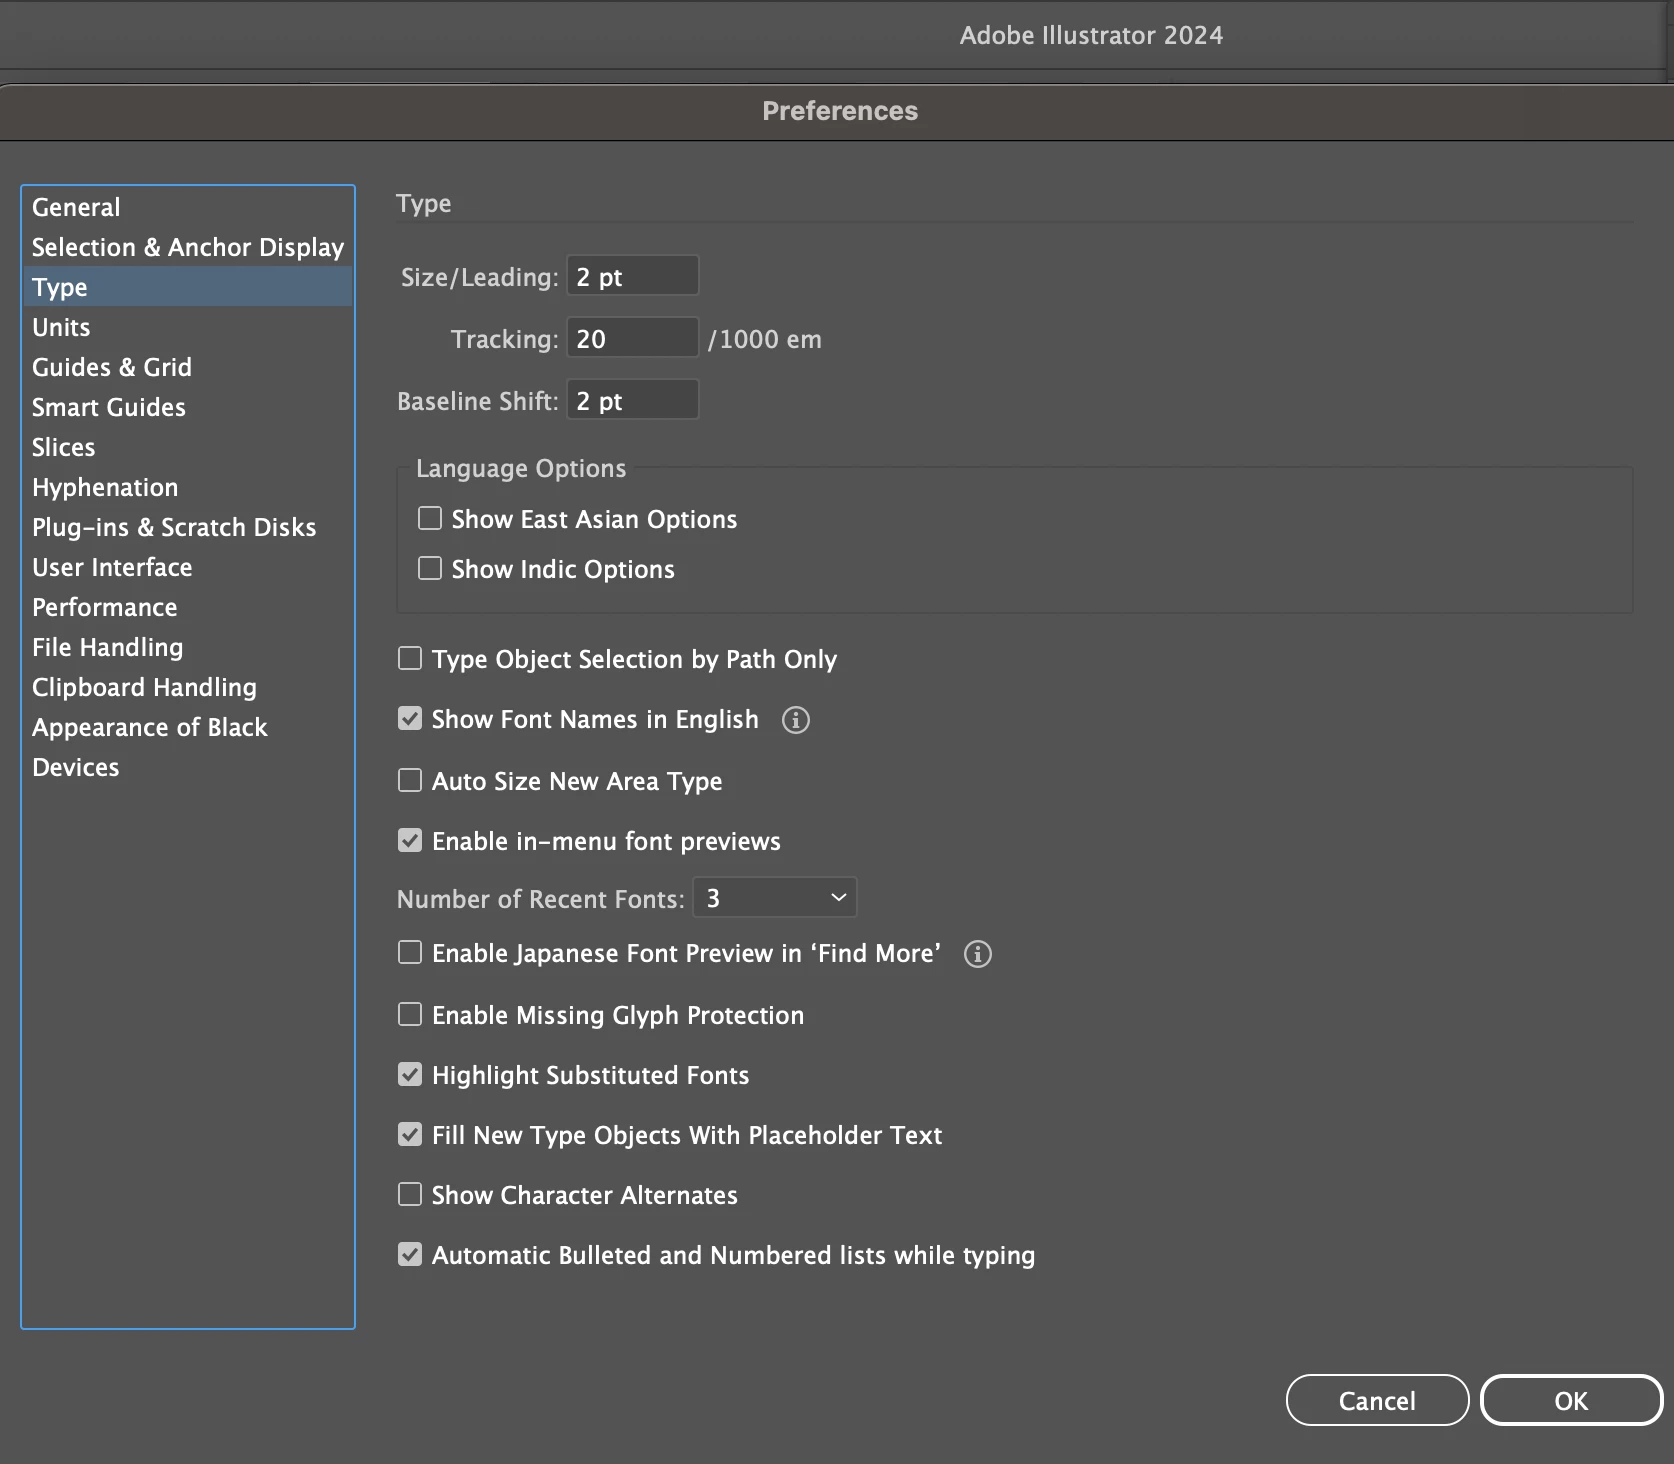Open info icon beside Japanese Font Preview option
The height and width of the screenshot is (1464, 1674).
pos(978,954)
